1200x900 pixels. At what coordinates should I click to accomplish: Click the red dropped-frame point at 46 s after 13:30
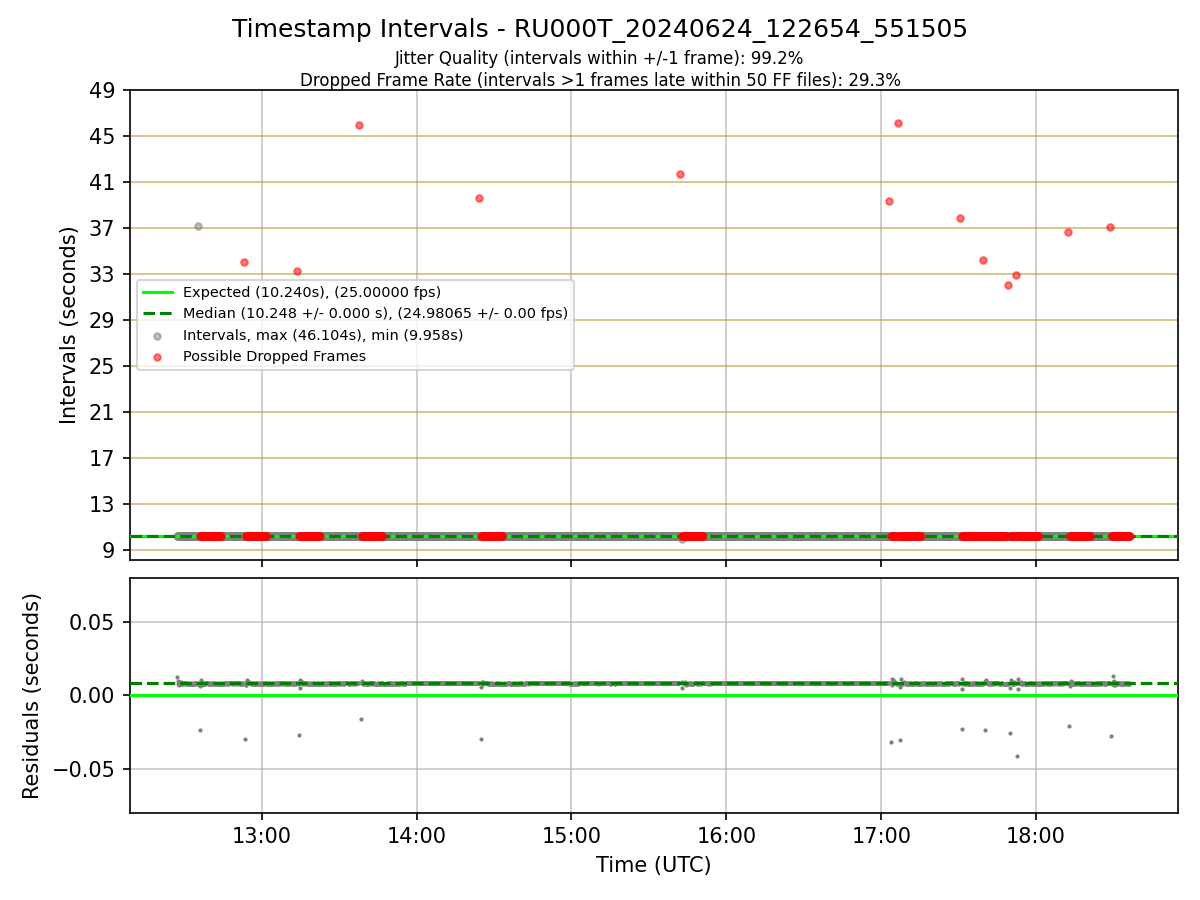[359, 125]
